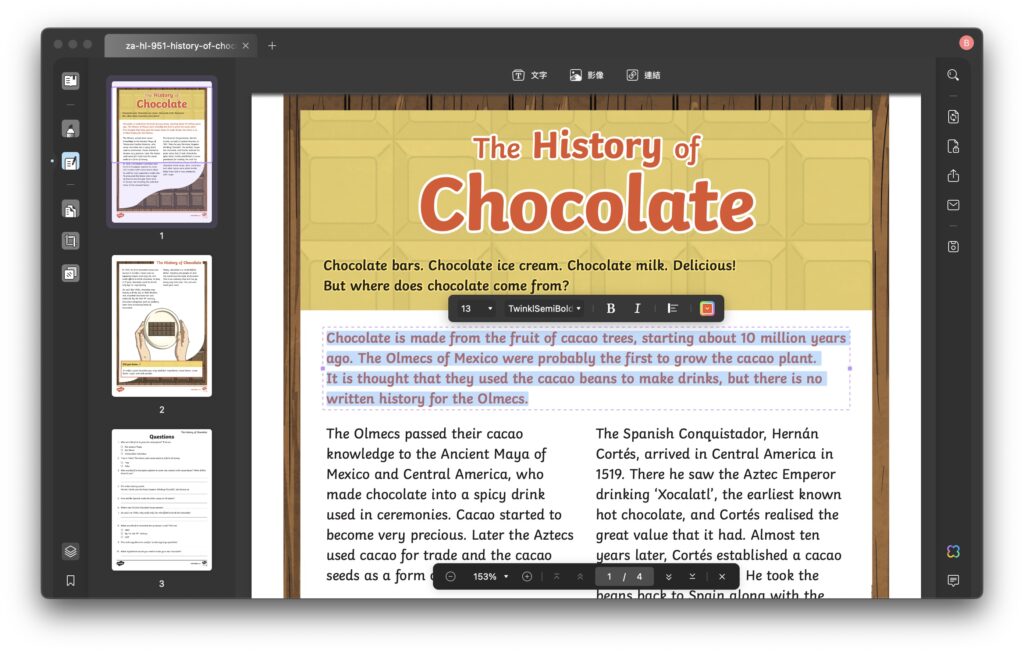This screenshot has height=653, width=1024.
Task: Open the TwinklSemiBold font dropdown
Action: (544, 308)
